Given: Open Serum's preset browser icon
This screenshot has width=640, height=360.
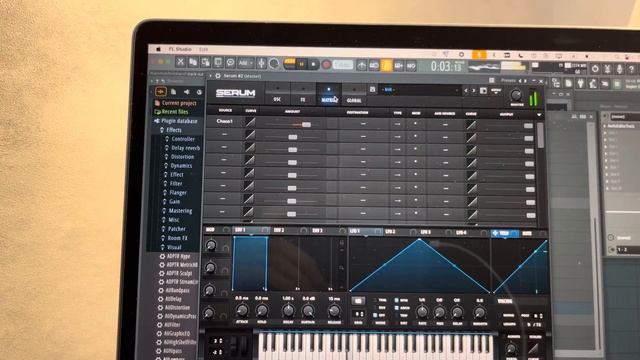Looking at the screenshot, I should pyautogui.click(x=483, y=91).
